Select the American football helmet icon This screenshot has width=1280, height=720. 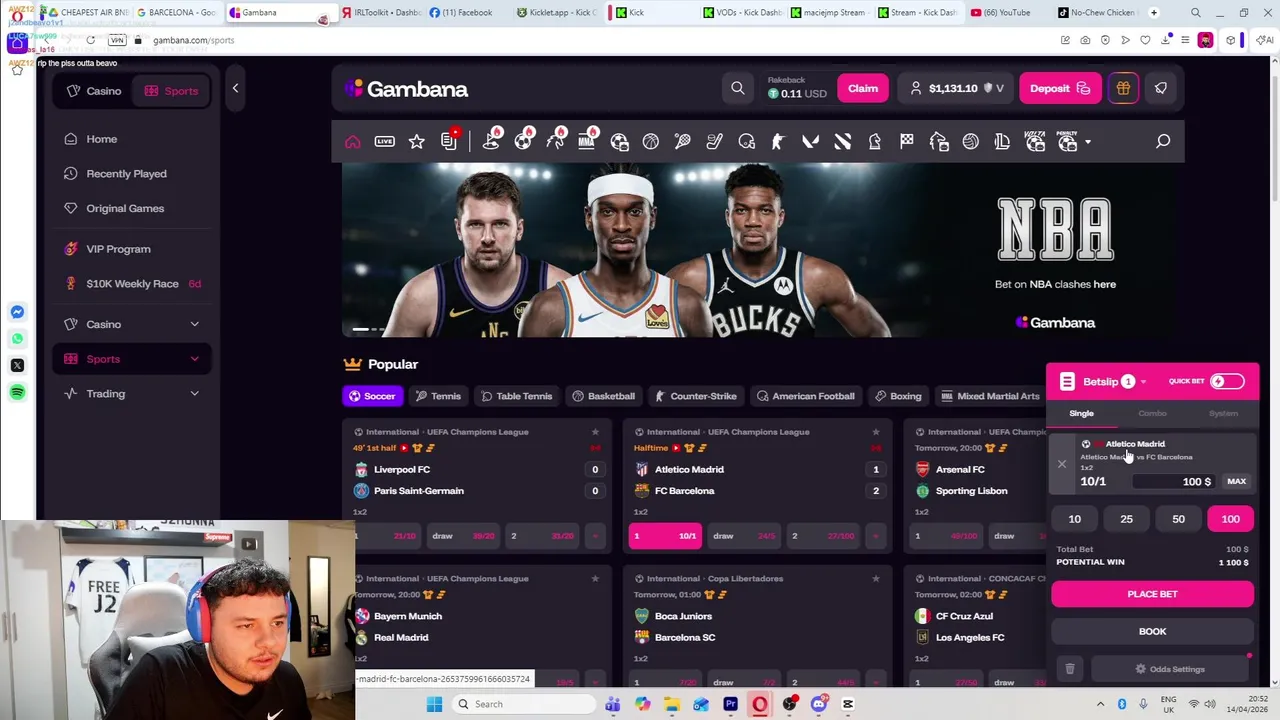pos(747,142)
